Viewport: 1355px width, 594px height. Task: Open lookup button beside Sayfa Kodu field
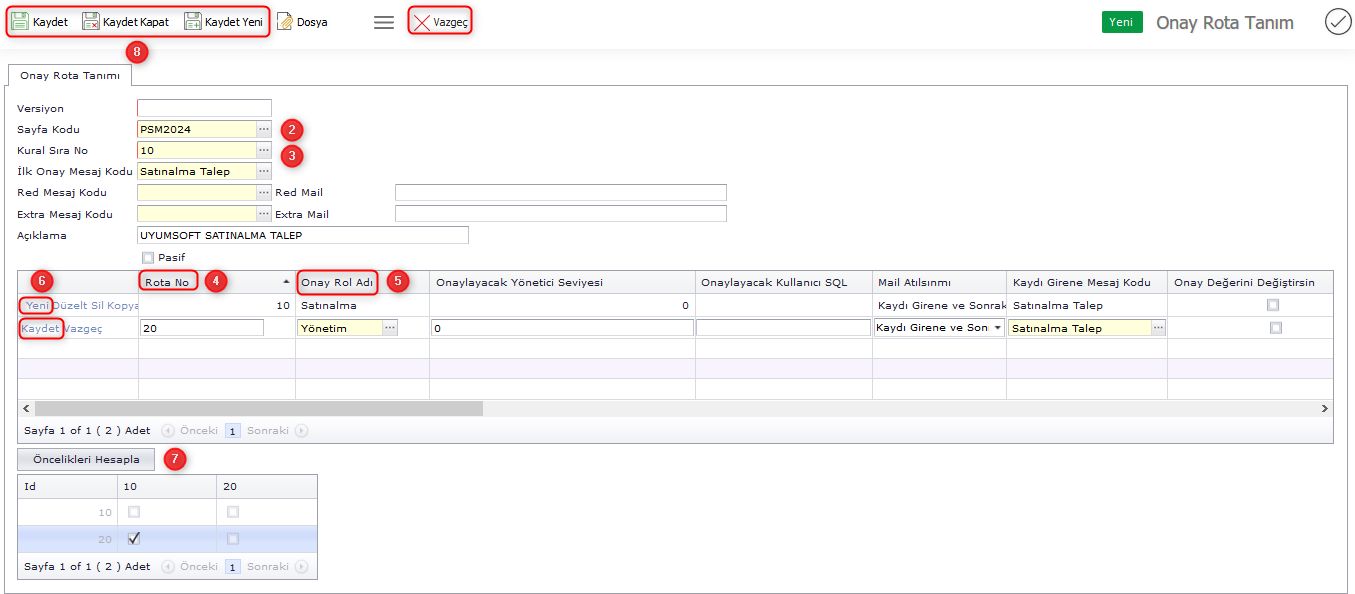264,129
